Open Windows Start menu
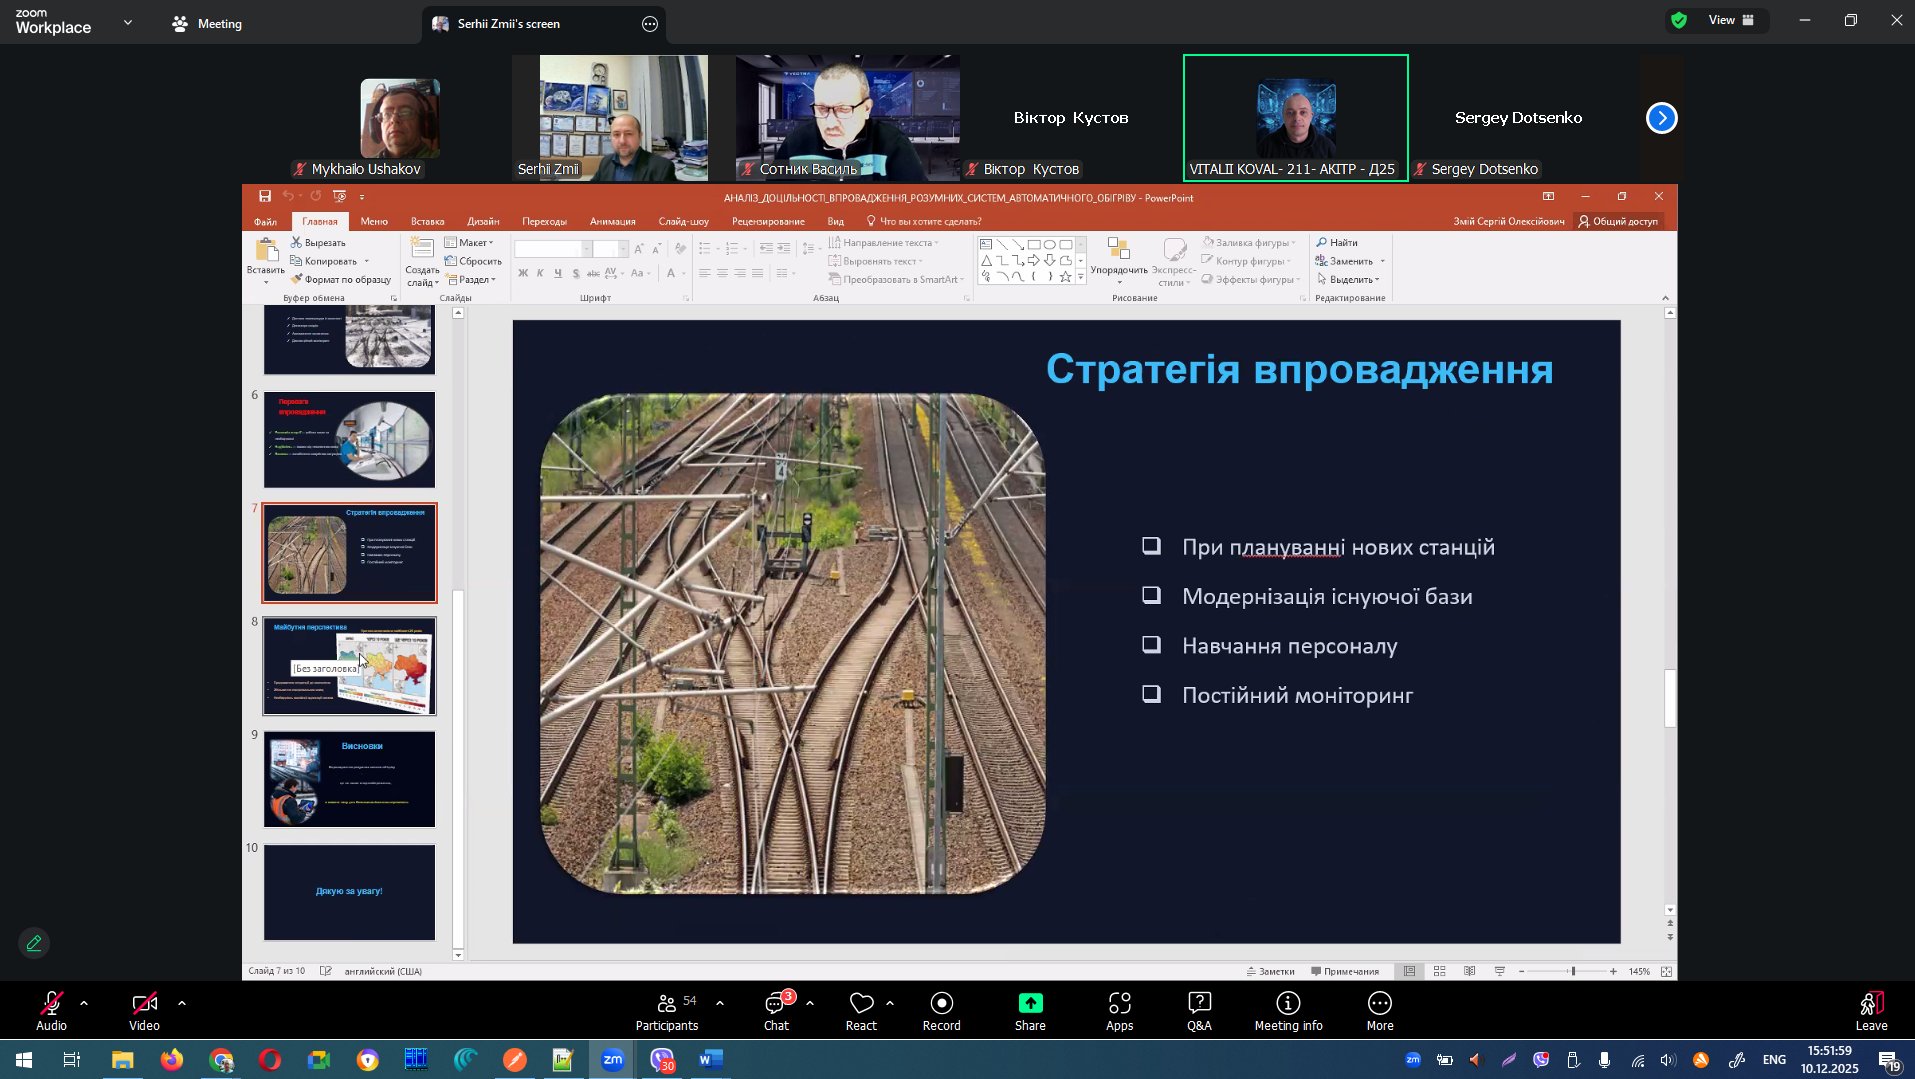1915x1079 pixels. (23, 1060)
